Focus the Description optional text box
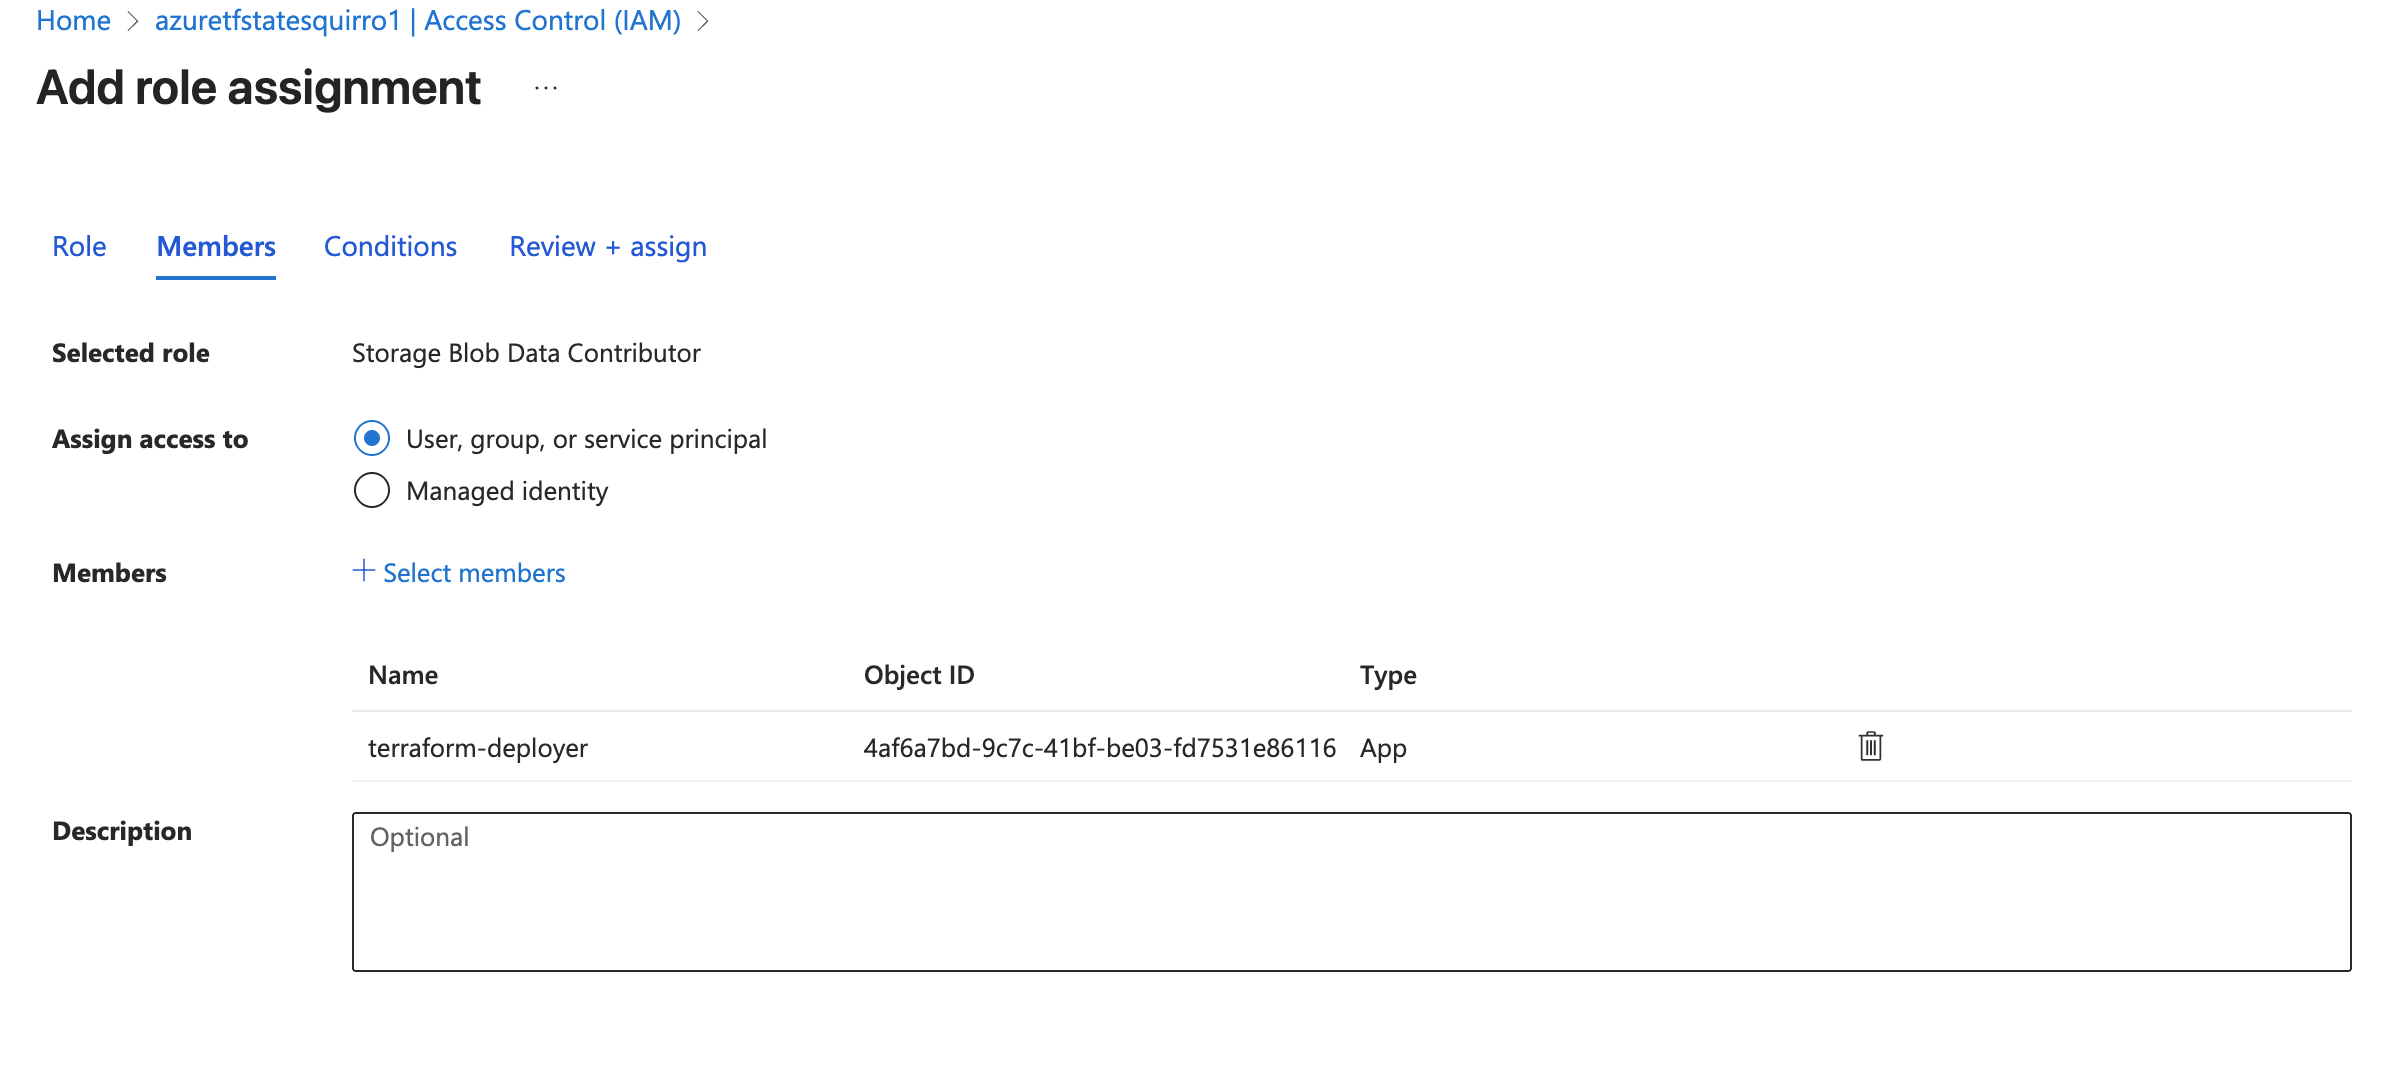 pos(1351,891)
